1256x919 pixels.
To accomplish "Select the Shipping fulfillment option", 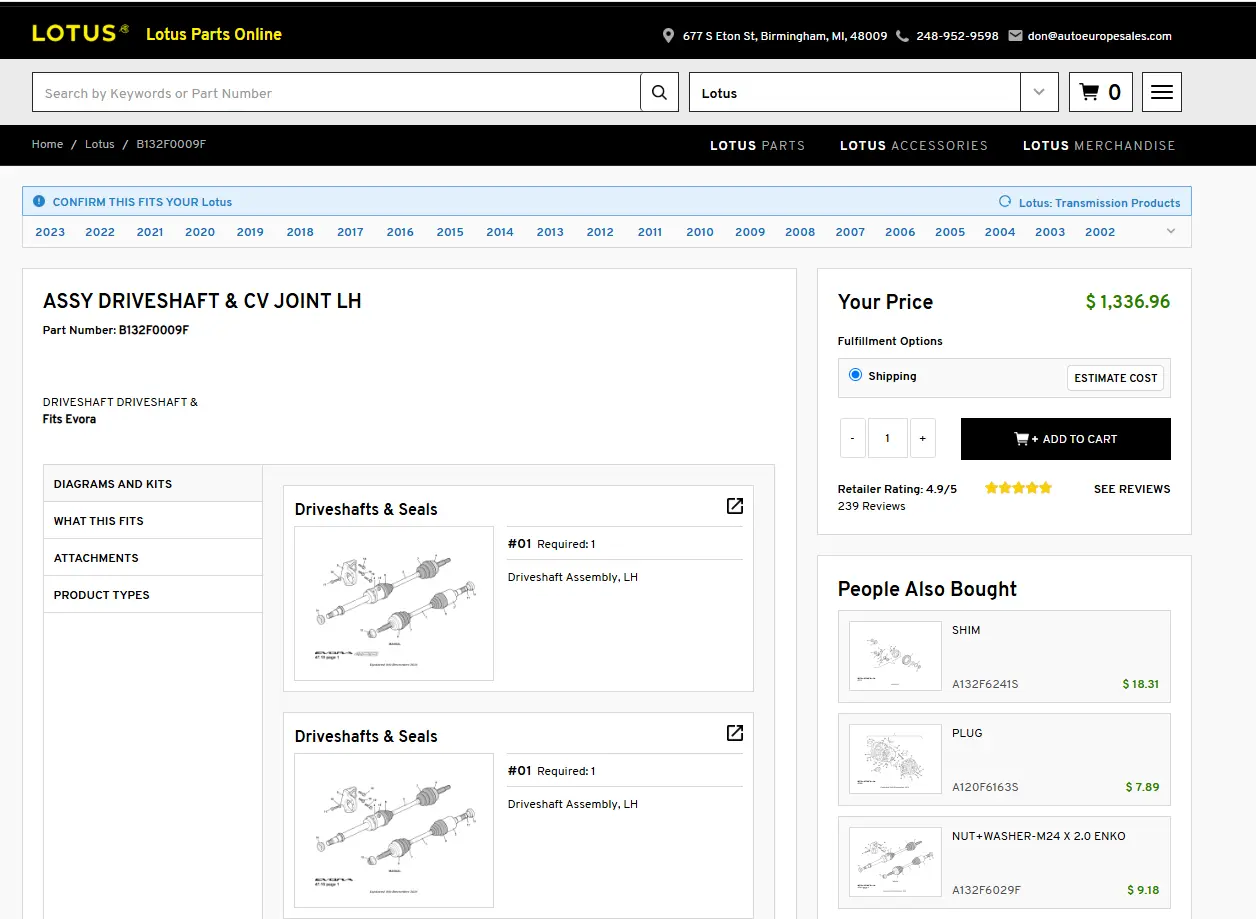I will [x=855, y=375].
